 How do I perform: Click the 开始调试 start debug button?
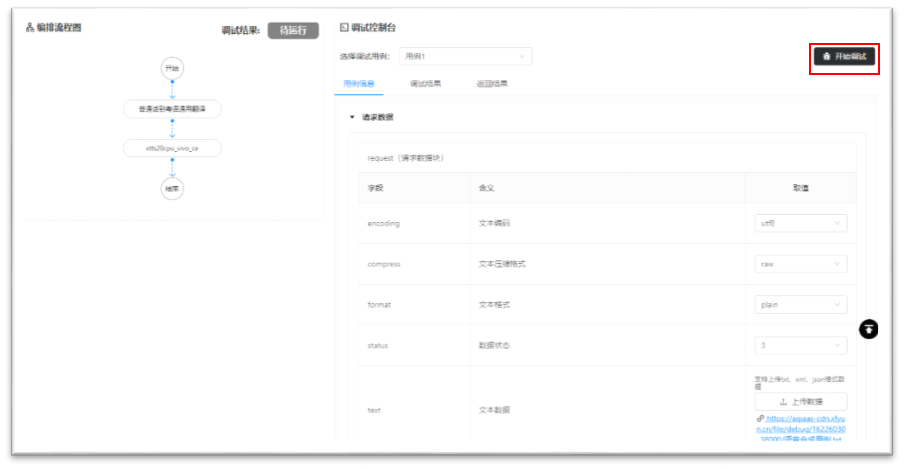coord(844,57)
